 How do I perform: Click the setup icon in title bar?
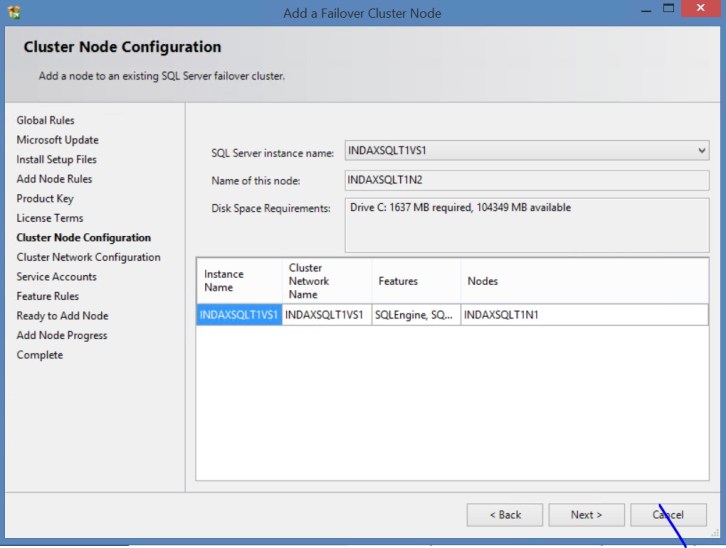(13, 13)
